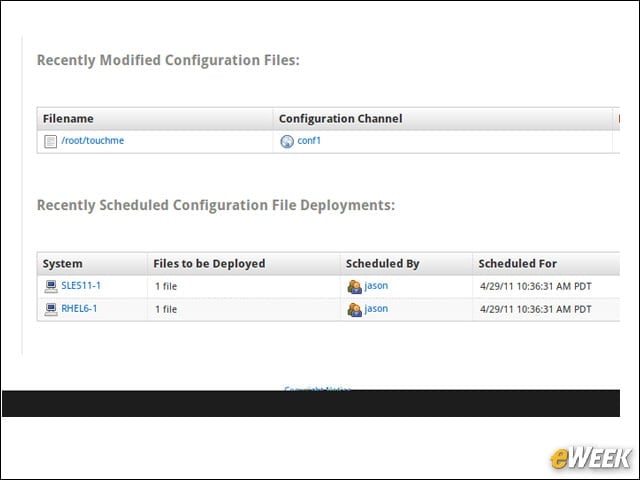Click the globe icon next to conf1
The image size is (640, 480).
(287, 142)
